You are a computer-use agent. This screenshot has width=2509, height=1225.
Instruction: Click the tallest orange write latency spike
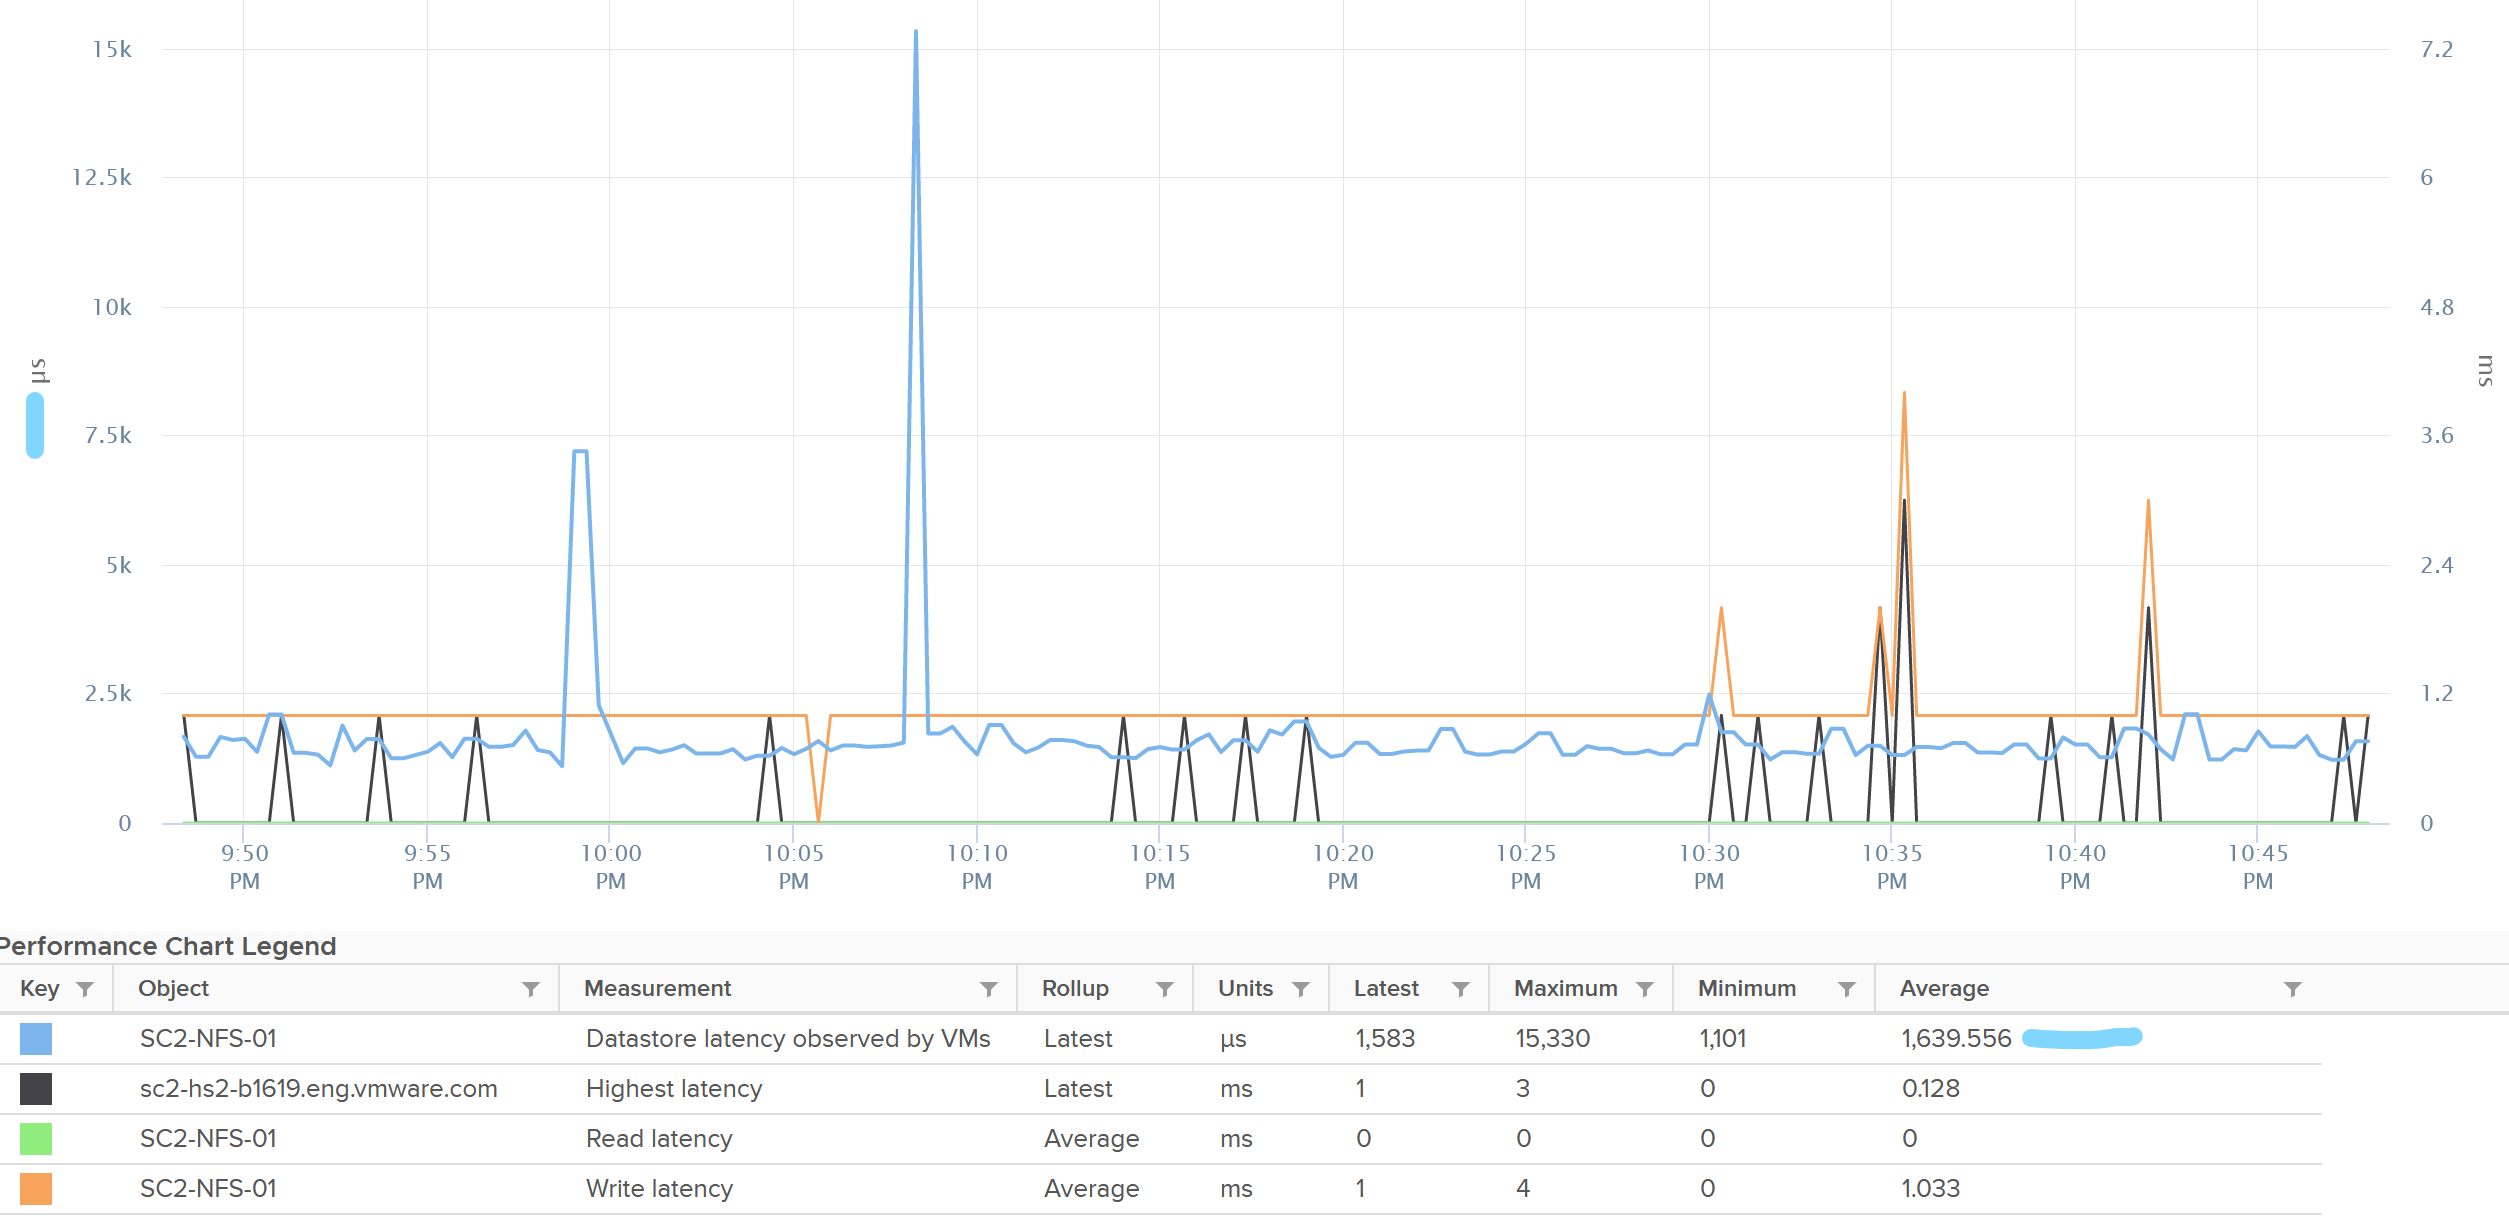[x=1904, y=393]
